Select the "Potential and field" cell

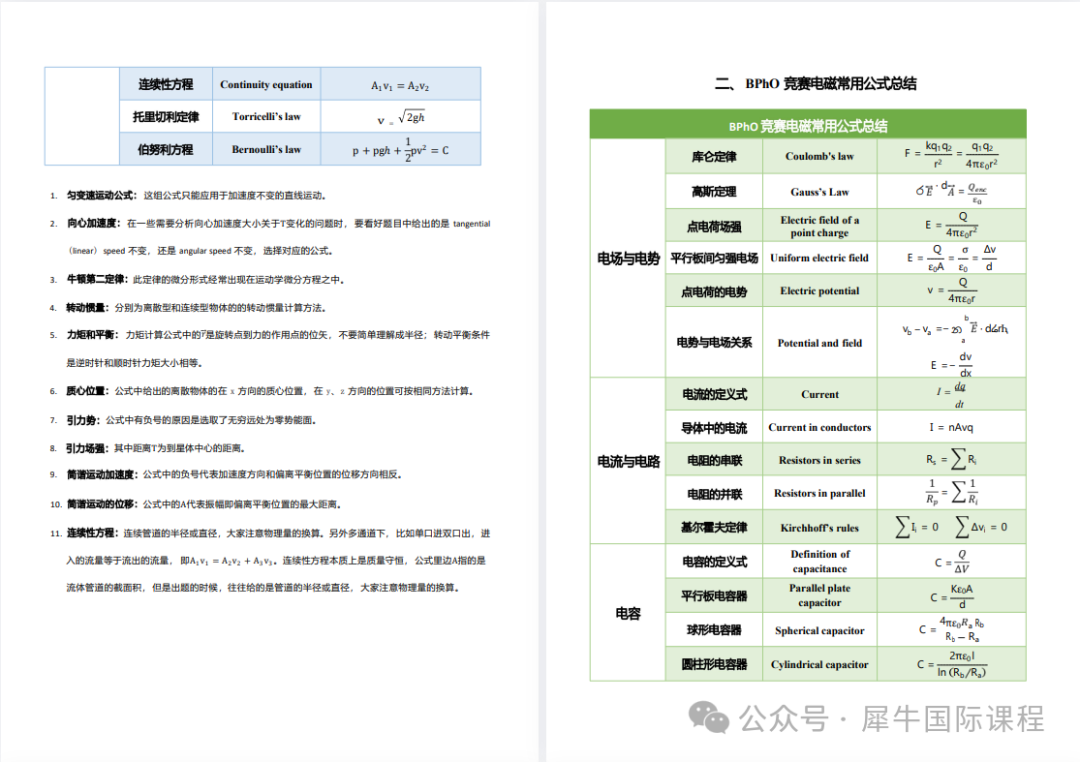(x=820, y=342)
